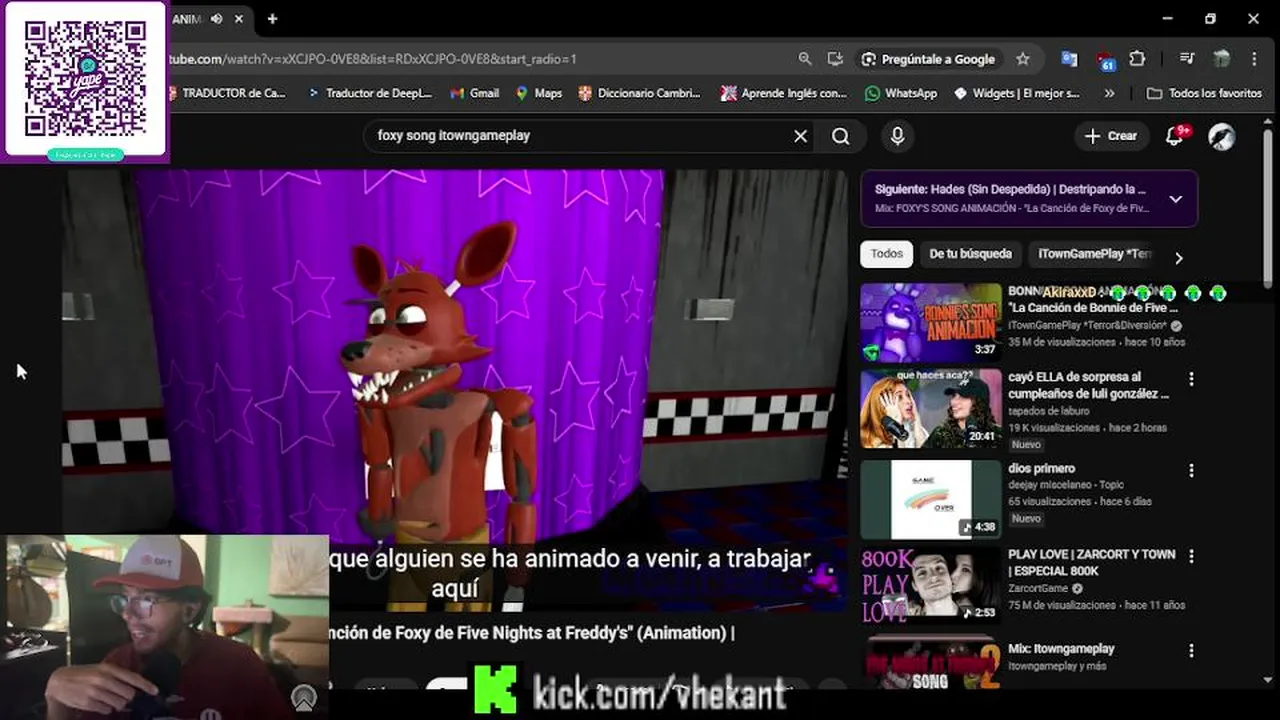The width and height of the screenshot is (1280, 720).
Task: Open cayó ELLA de sorpresa thumbnail
Action: pyautogui.click(x=930, y=408)
